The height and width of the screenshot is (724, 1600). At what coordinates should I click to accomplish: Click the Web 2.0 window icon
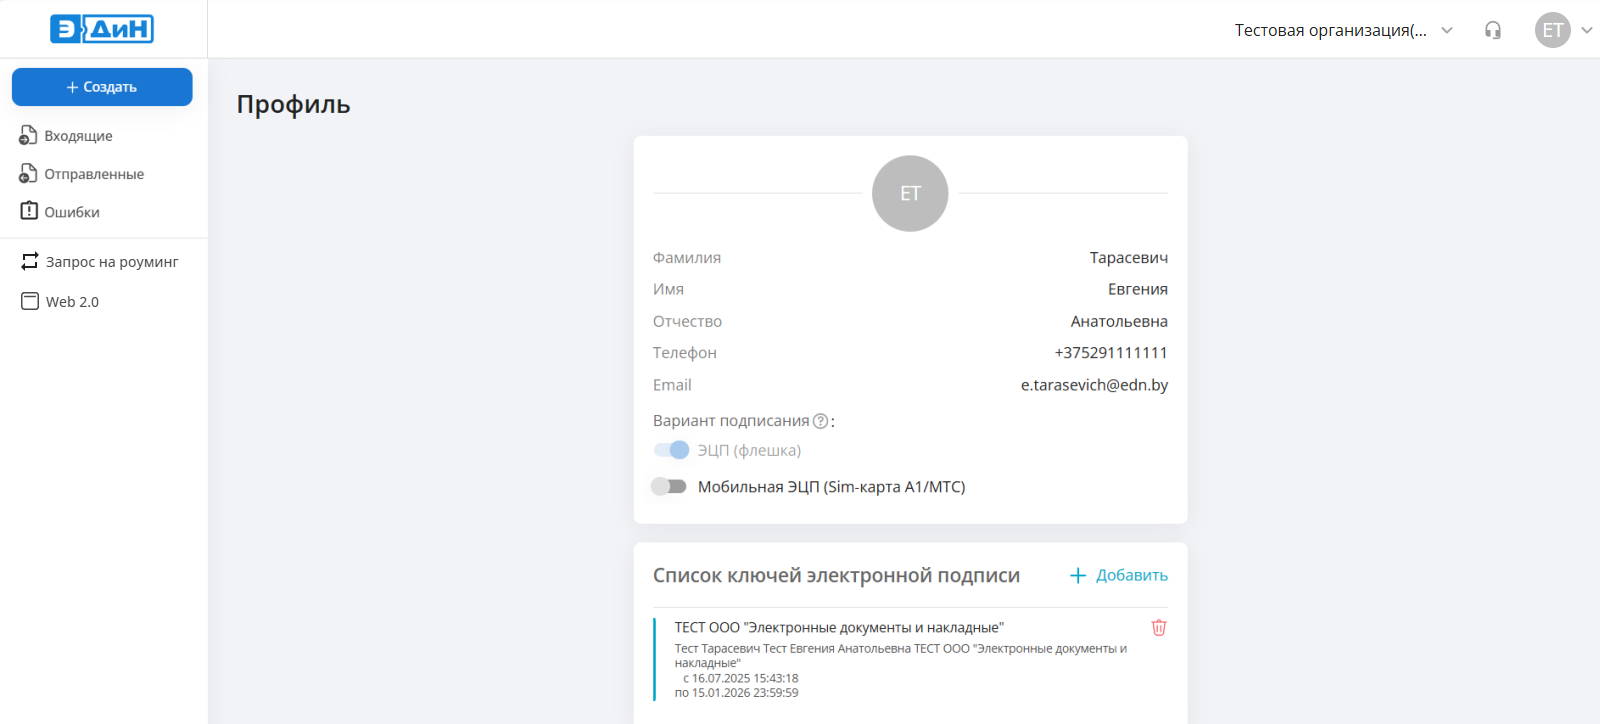[30, 301]
